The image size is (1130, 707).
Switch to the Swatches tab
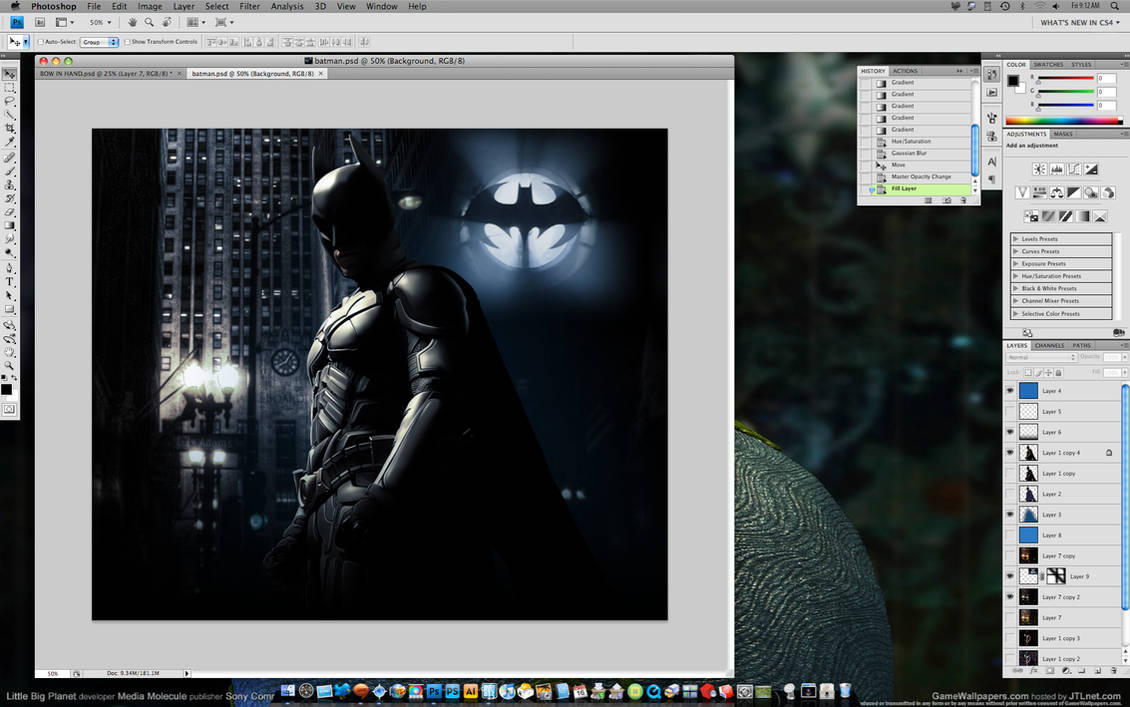pyautogui.click(x=1048, y=64)
